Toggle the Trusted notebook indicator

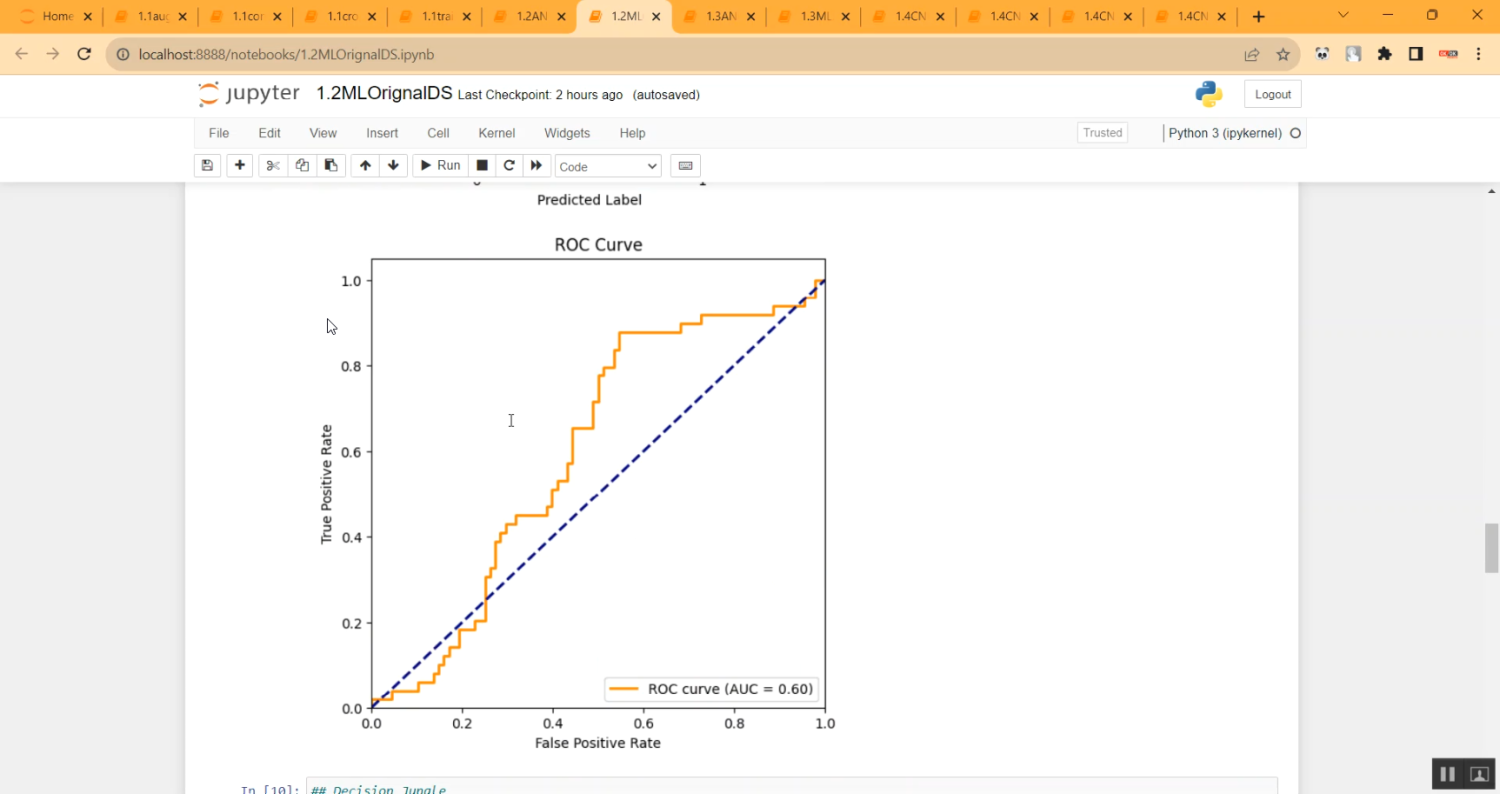coord(1102,133)
